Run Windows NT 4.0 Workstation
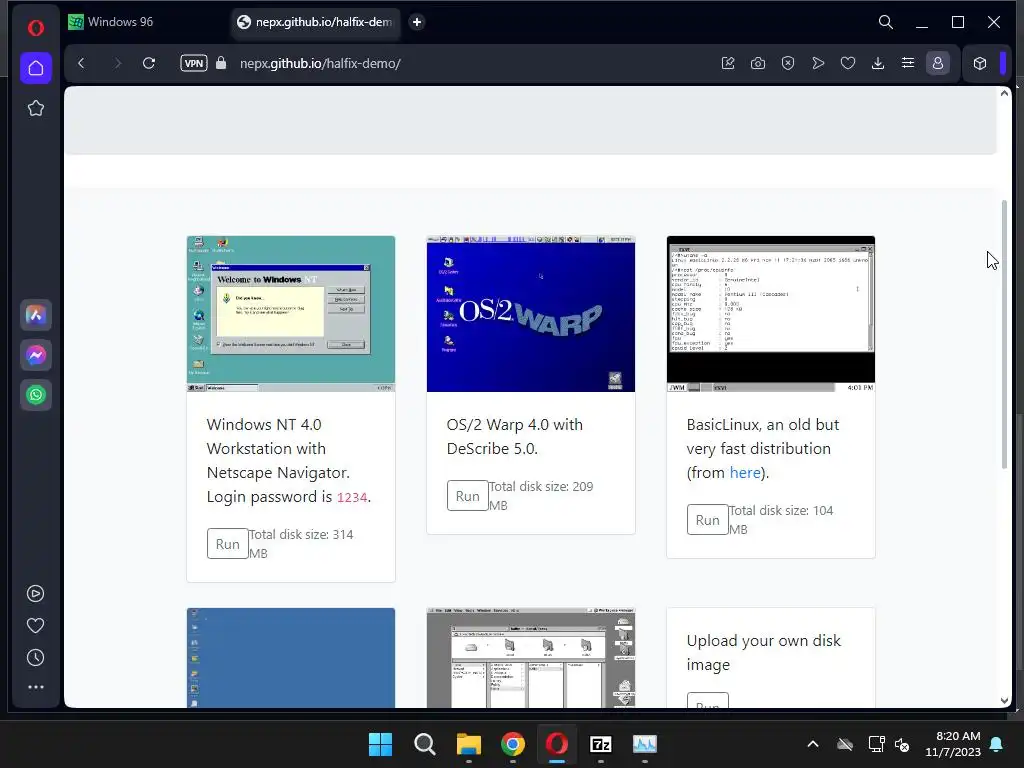The height and width of the screenshot is (768, 1024). [227, 543]
